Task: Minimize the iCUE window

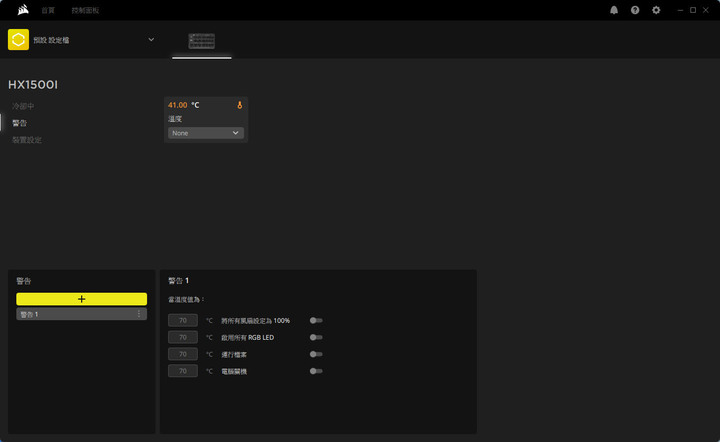Action: coord(680,10)
